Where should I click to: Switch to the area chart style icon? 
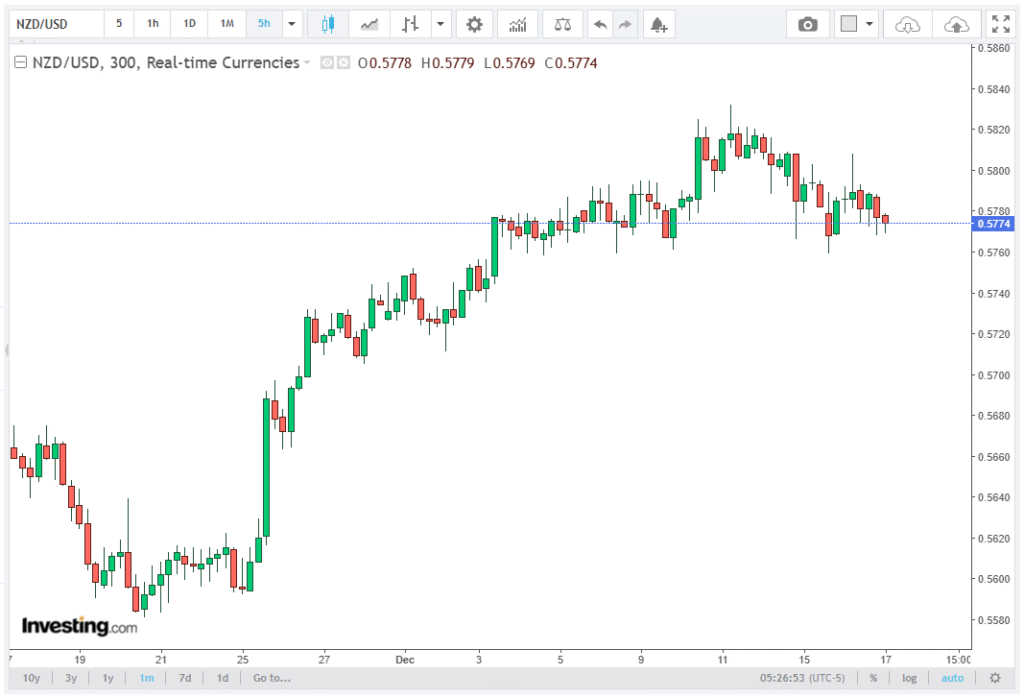370,24
